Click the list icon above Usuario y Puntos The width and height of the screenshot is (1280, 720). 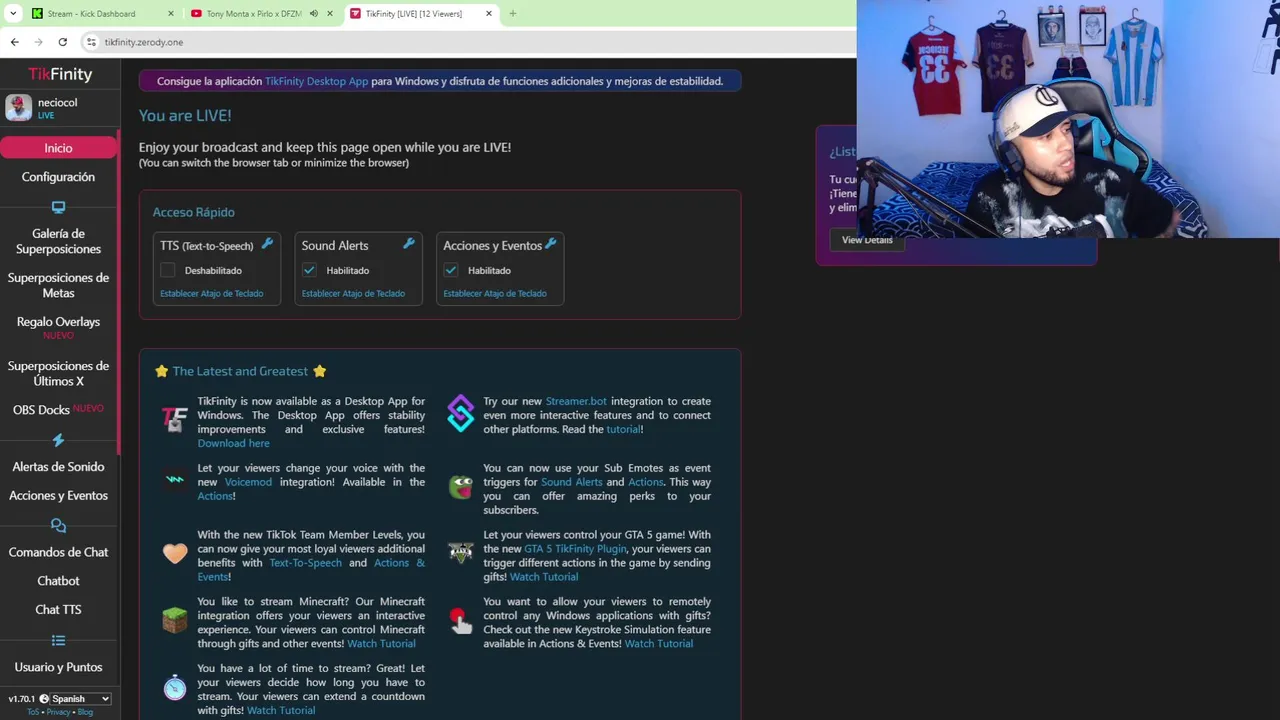point(58,640)
